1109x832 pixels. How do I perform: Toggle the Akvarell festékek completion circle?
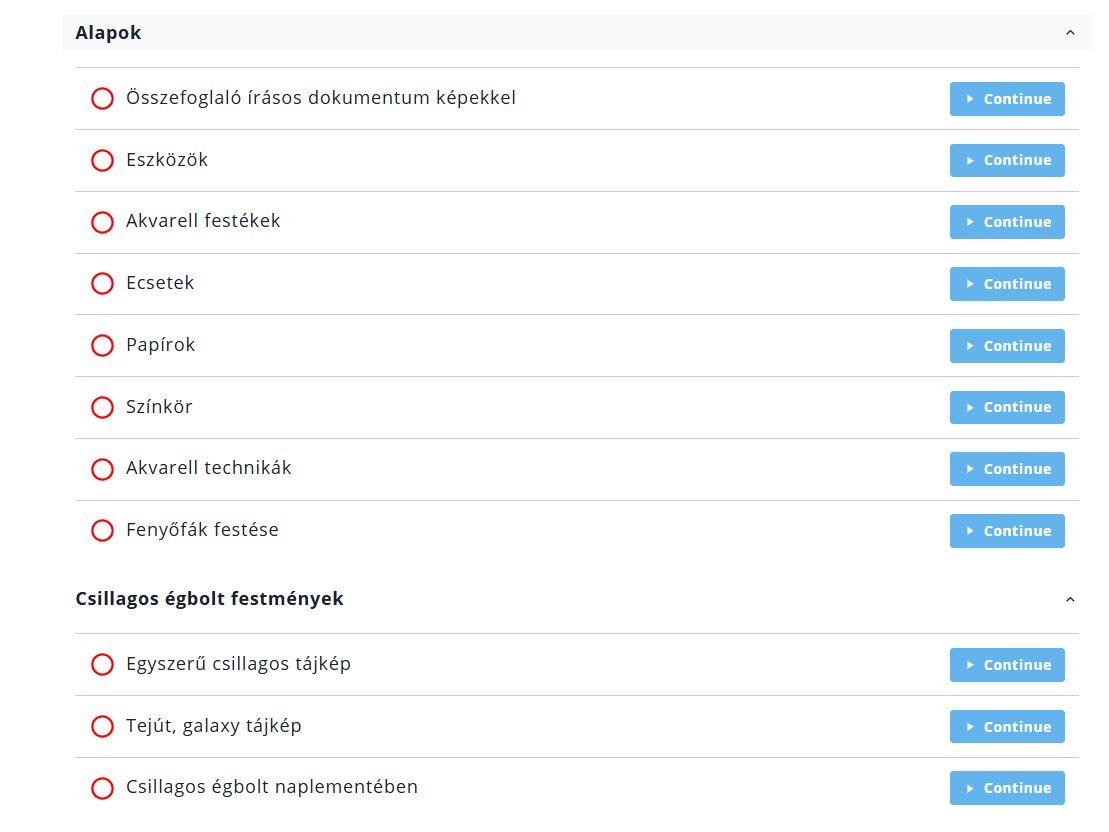[x=102, y=222]
